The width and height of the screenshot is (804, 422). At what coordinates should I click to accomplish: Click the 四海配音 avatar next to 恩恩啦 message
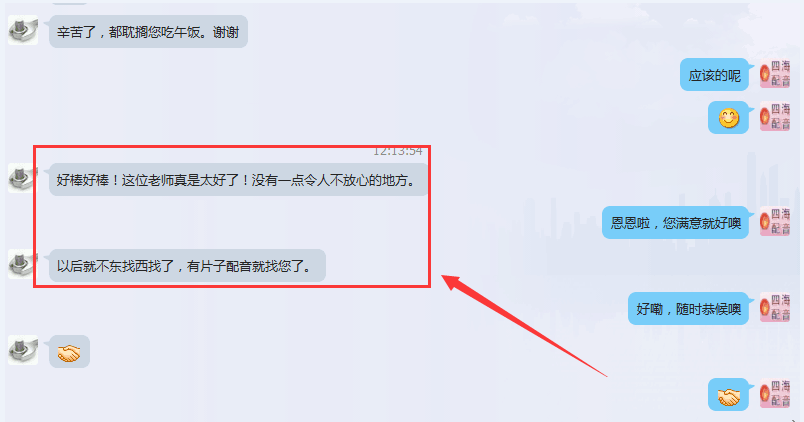tap(775, 222)
